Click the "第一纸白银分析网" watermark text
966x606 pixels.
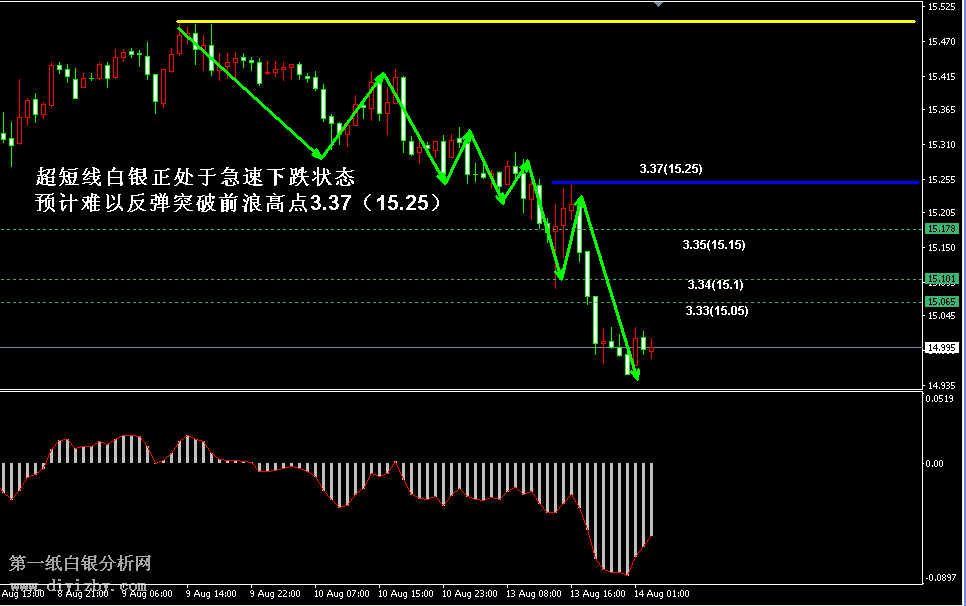coord(80,564)
